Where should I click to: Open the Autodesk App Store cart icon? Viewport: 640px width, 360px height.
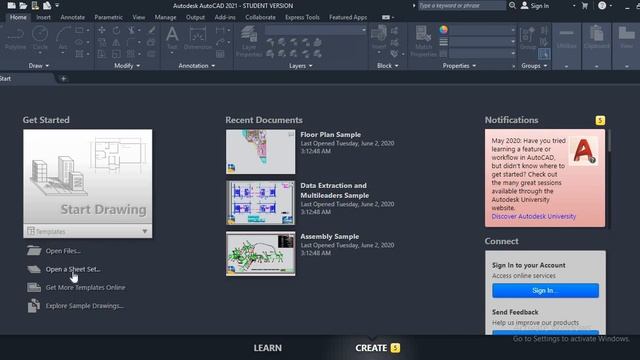pyautogui.click(x=584, y=5)
